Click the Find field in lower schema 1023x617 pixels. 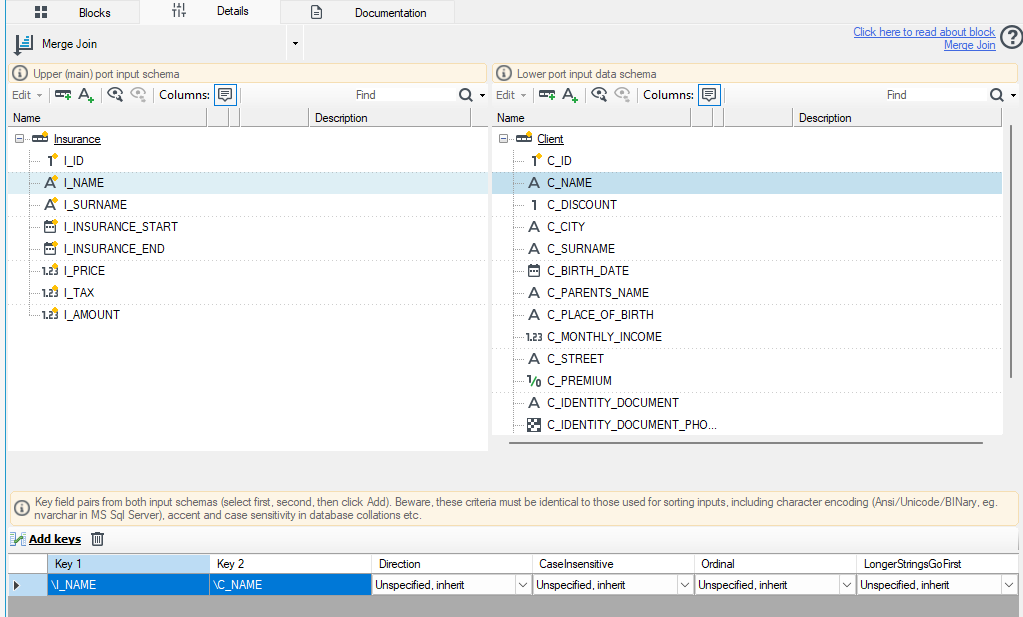click(896, 95)
